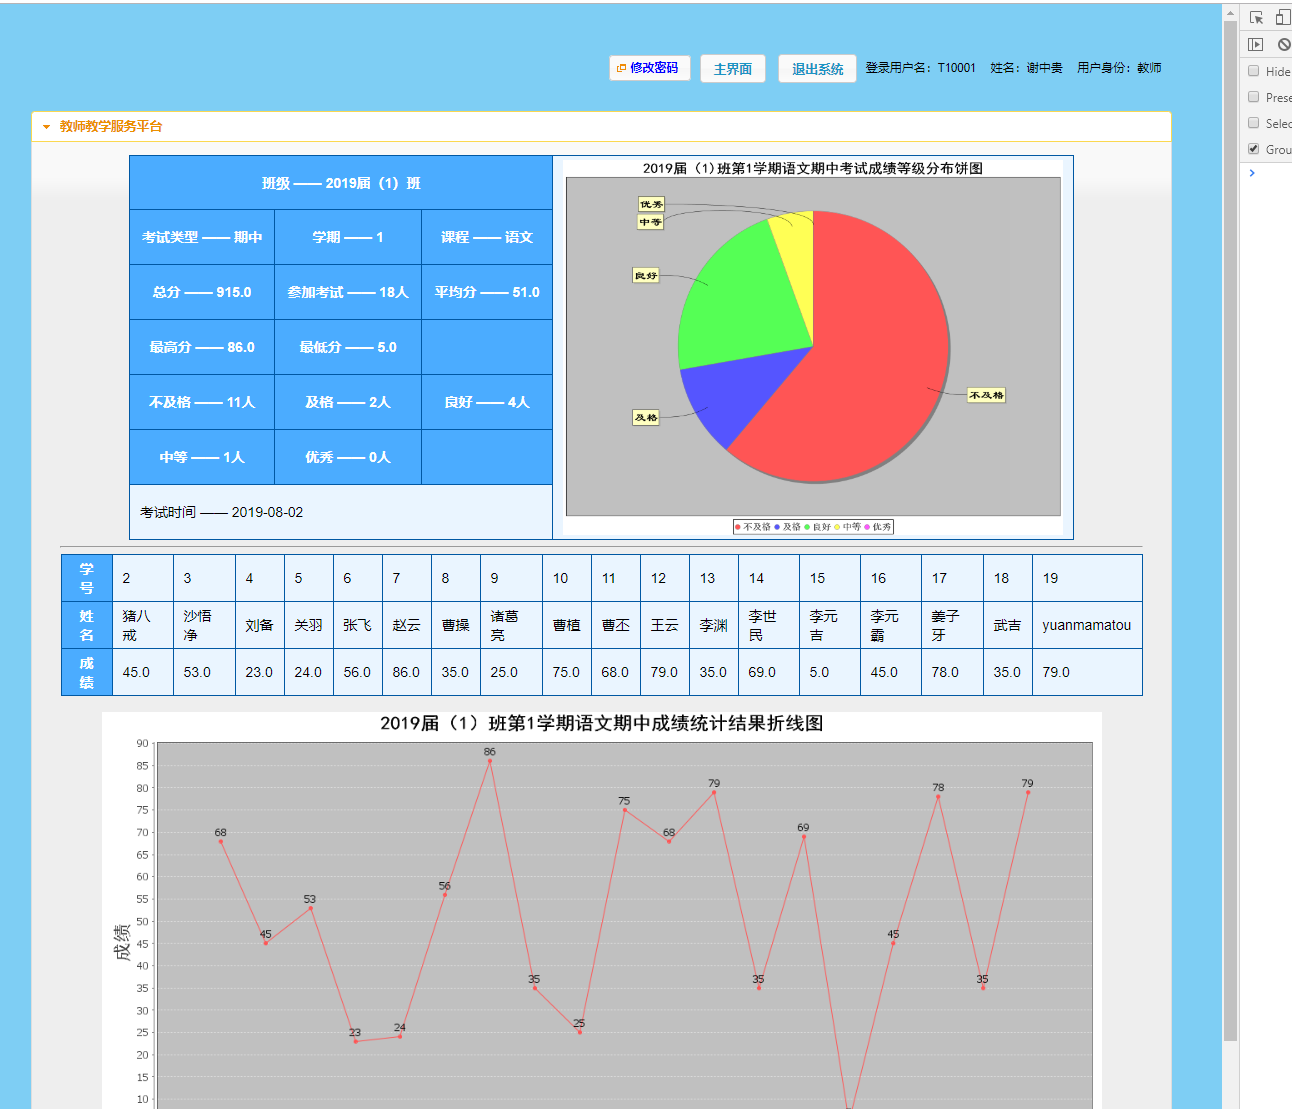This screenshot has height=1109, width=1292.
Task: Click the 用户身份：教师 text
Action: point(1119,68)
